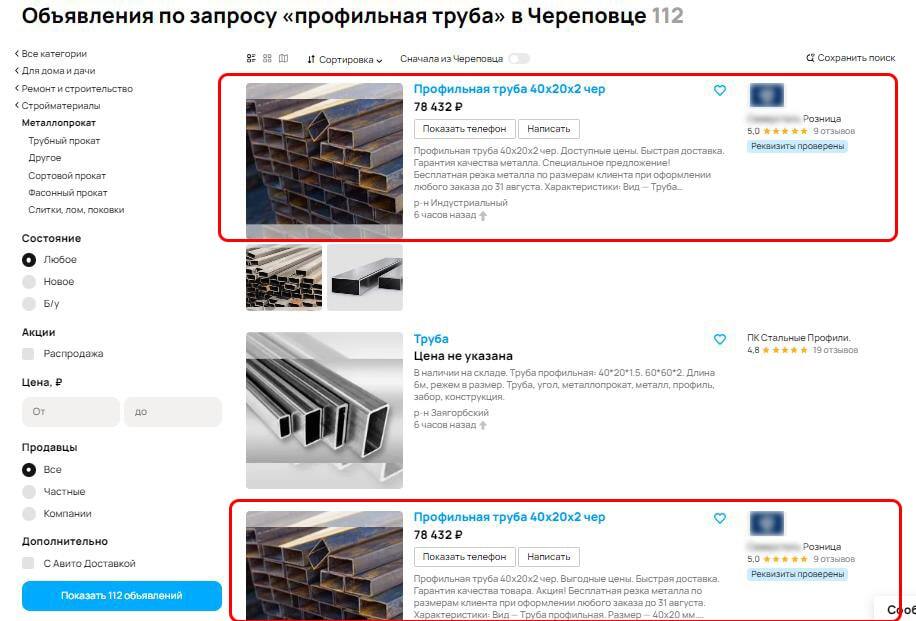
Task: Select Трубный прокат subcategory
Action: pos(64,141)
